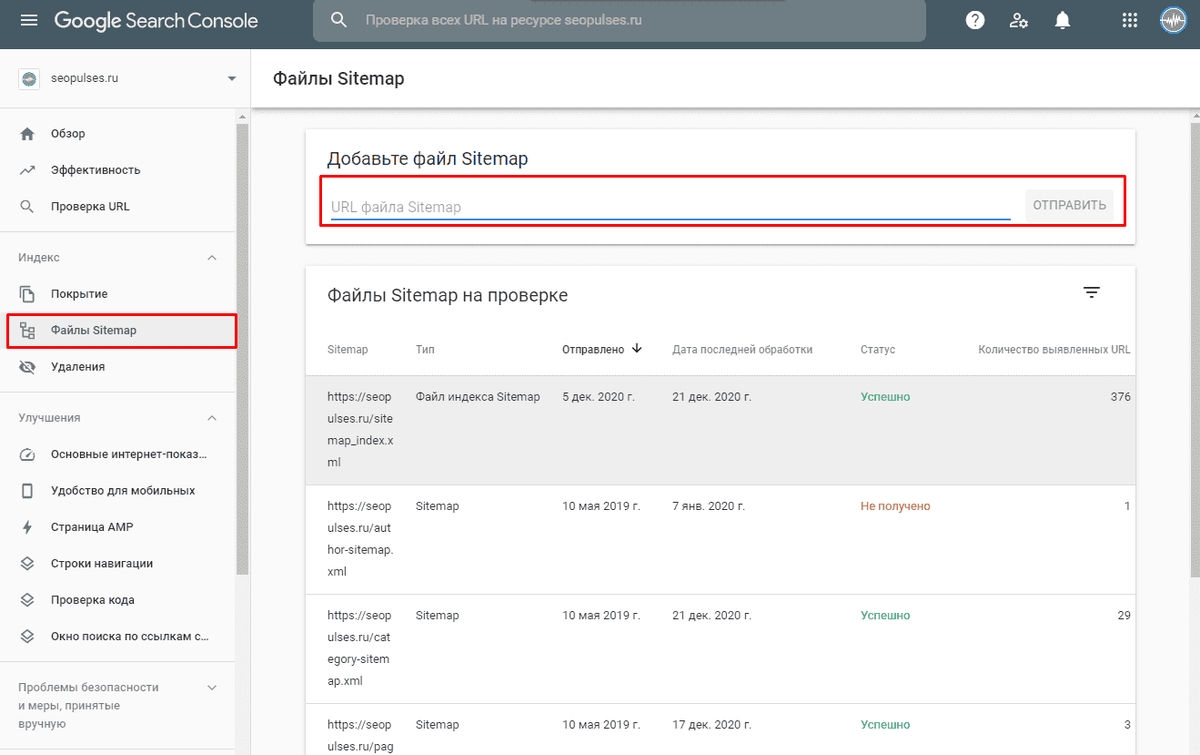1200x755 pixels.
Task: Open the sitemap_index.xml table row
Action: click(720, 430)
